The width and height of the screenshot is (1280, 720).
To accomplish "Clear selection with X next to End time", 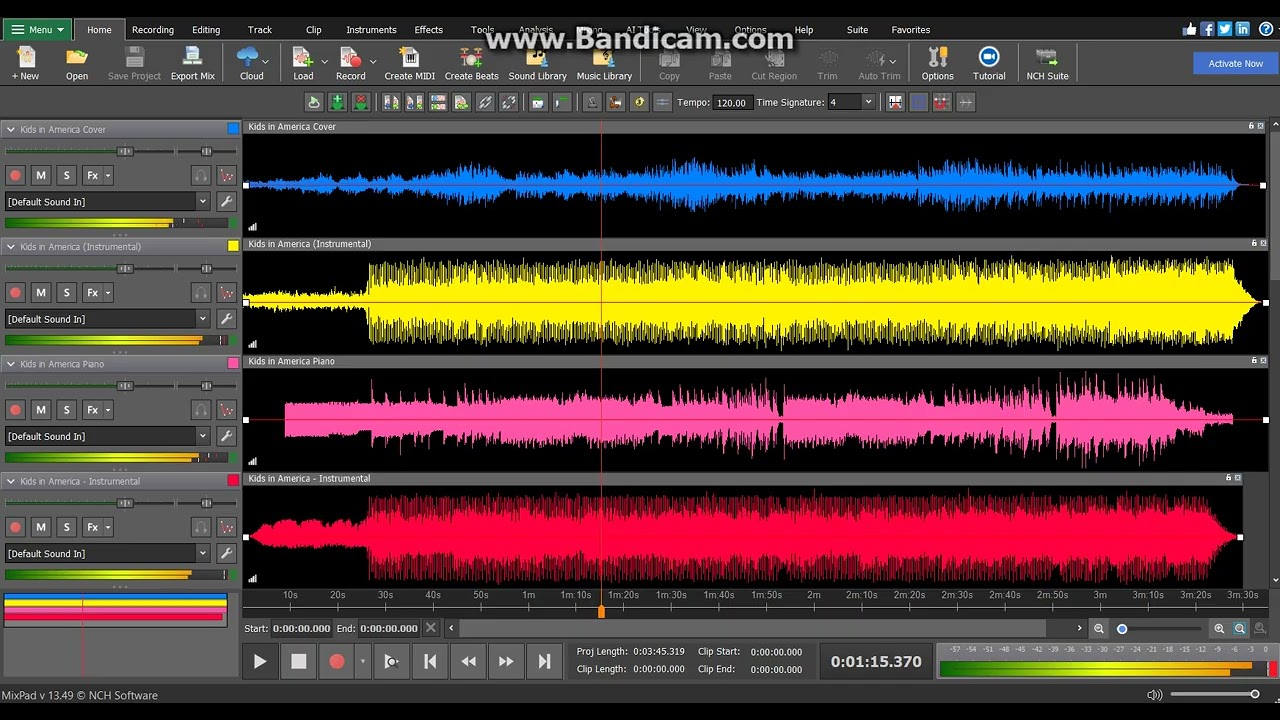I will pyautogui.click(x=431, y=628).
